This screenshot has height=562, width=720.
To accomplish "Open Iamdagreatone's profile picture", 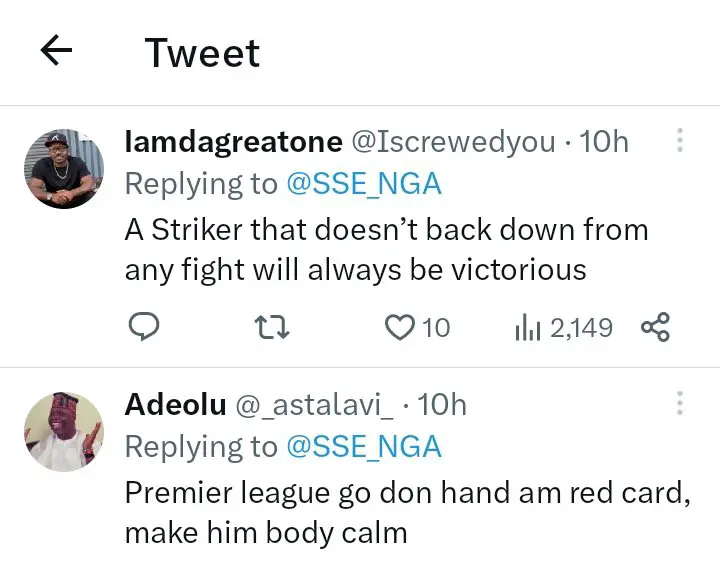I will point(63,168).
